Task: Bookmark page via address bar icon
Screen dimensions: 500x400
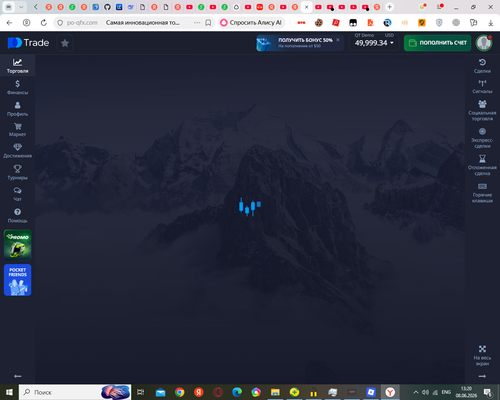Action: pyautogui.click(x=208, y=22)
